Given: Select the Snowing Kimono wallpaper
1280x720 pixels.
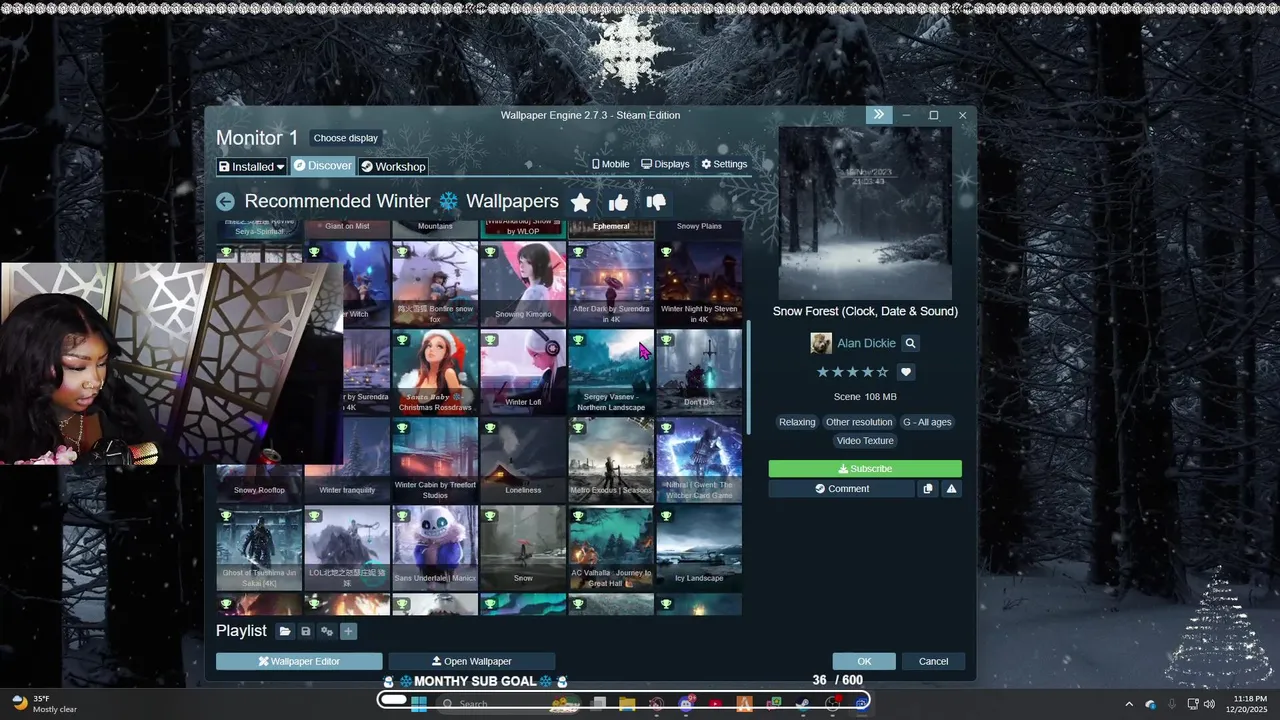Looking at the screenshot, I should point(523,284).
